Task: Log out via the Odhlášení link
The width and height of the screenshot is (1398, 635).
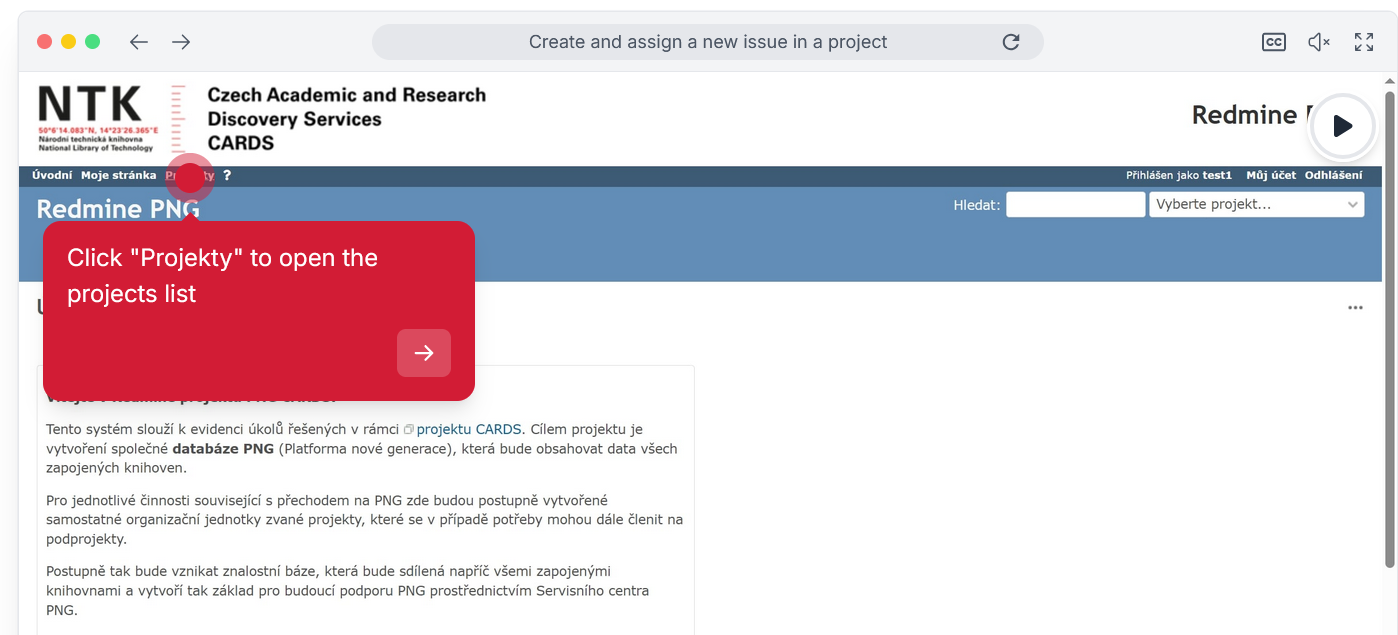Action: coord(1333,175)
